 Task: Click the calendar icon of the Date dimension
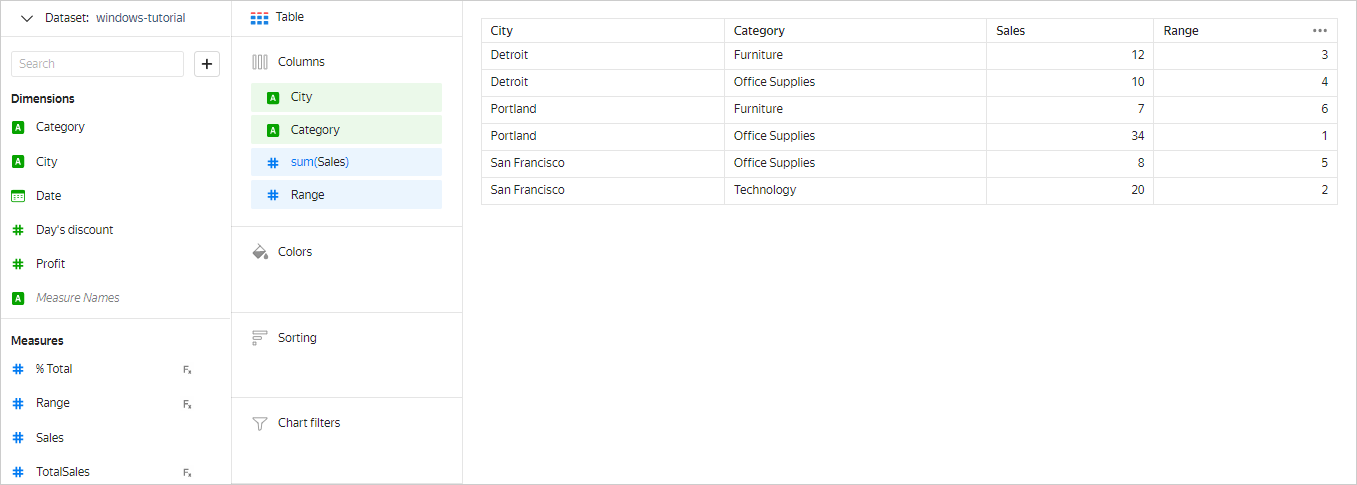[18, 196]
